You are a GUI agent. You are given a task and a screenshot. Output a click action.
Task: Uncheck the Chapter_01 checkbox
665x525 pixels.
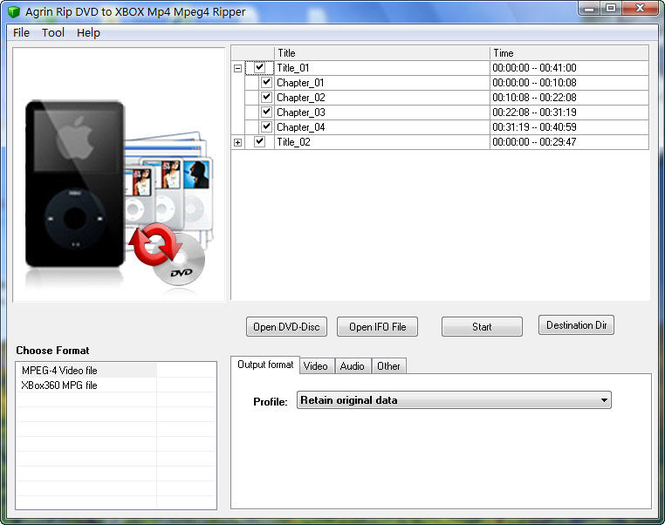266,82
